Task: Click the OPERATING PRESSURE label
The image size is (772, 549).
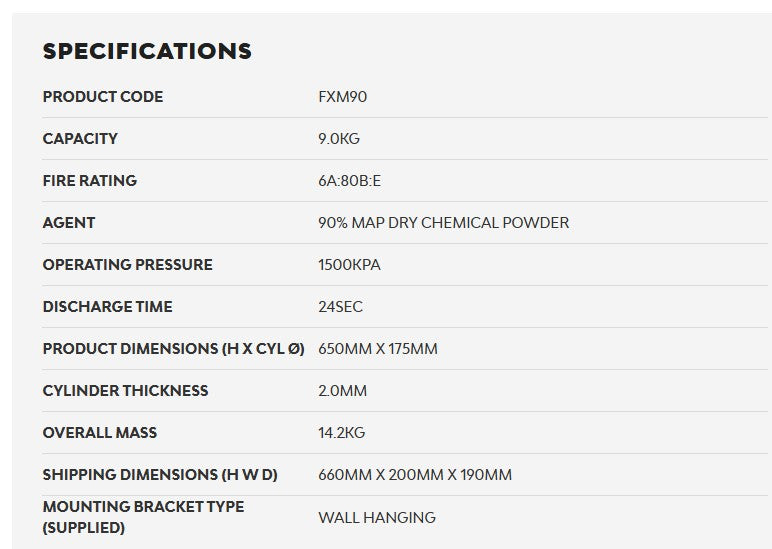Action: point(127,265)
